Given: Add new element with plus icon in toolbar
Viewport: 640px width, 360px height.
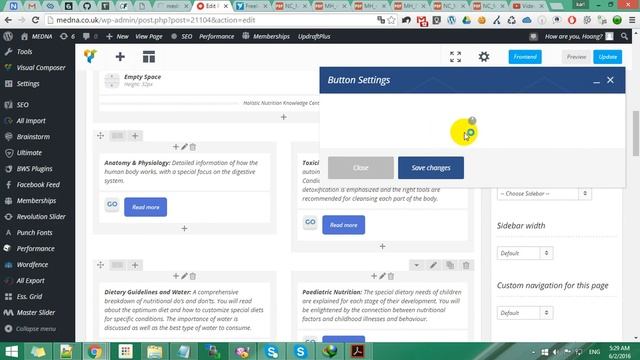Looking at the screenshot, I should pos(120,57).
